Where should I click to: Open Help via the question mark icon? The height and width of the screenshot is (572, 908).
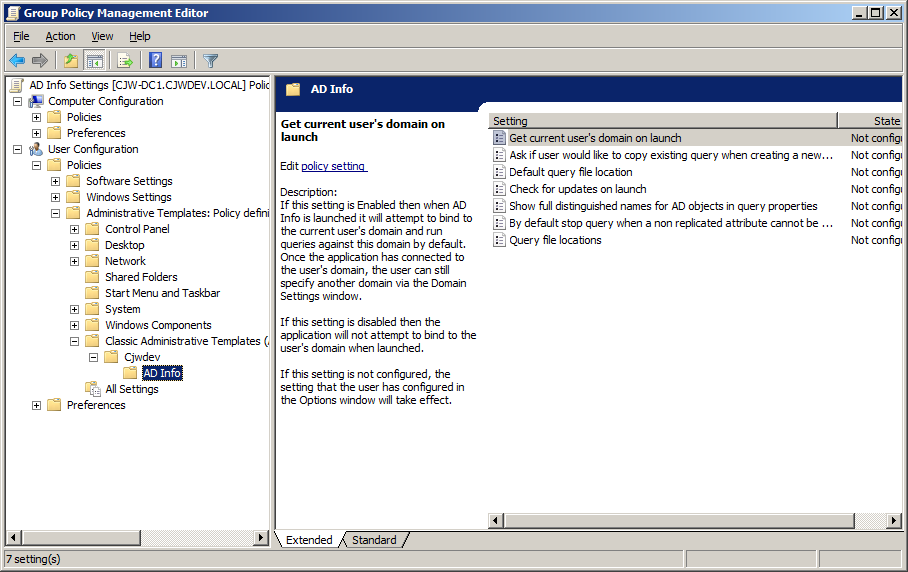pos(155,61)
